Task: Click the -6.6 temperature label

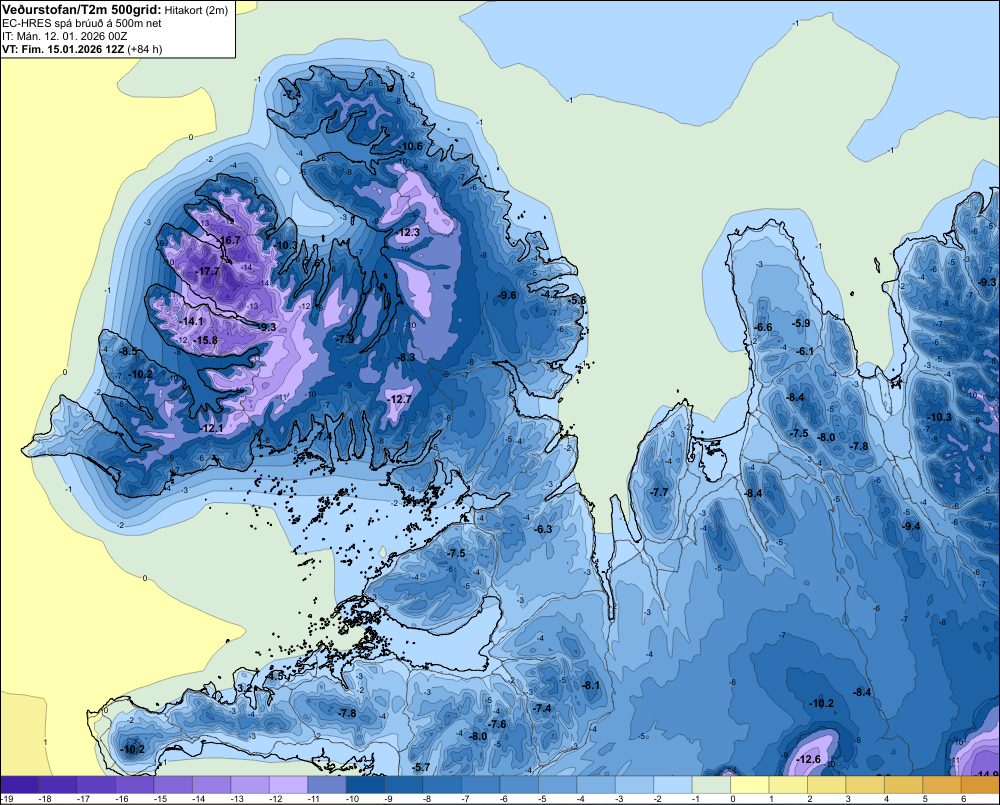Action: click(x=763, y=327)
